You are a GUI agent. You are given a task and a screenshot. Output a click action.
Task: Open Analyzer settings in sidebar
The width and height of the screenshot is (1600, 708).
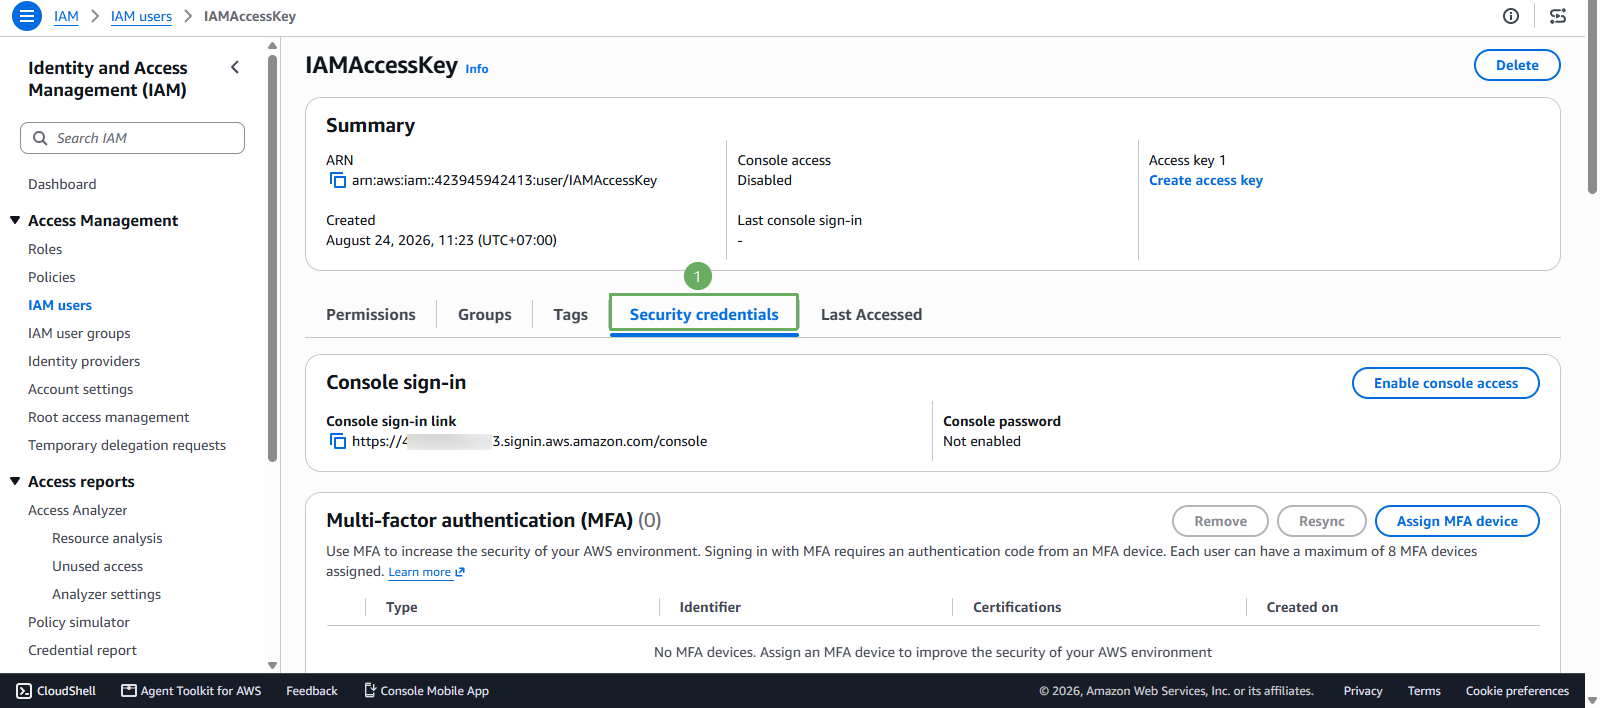click(106, 594)
